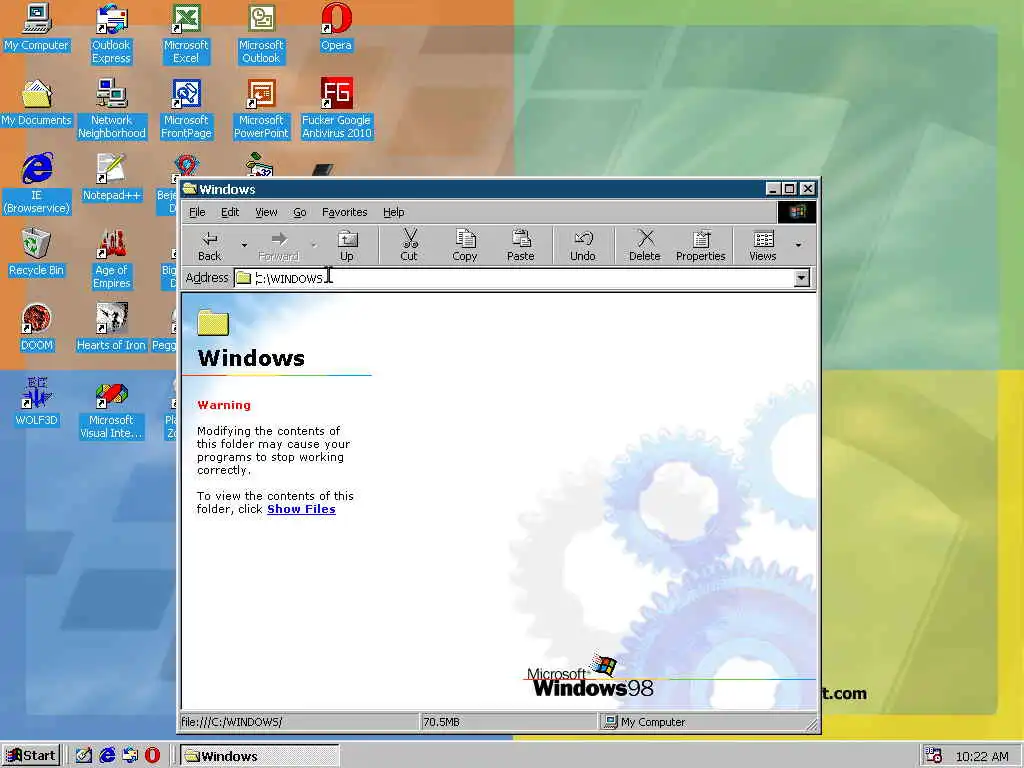Open the Back history dropdown arrow
1024x768 pixels.
coord(244,246)
